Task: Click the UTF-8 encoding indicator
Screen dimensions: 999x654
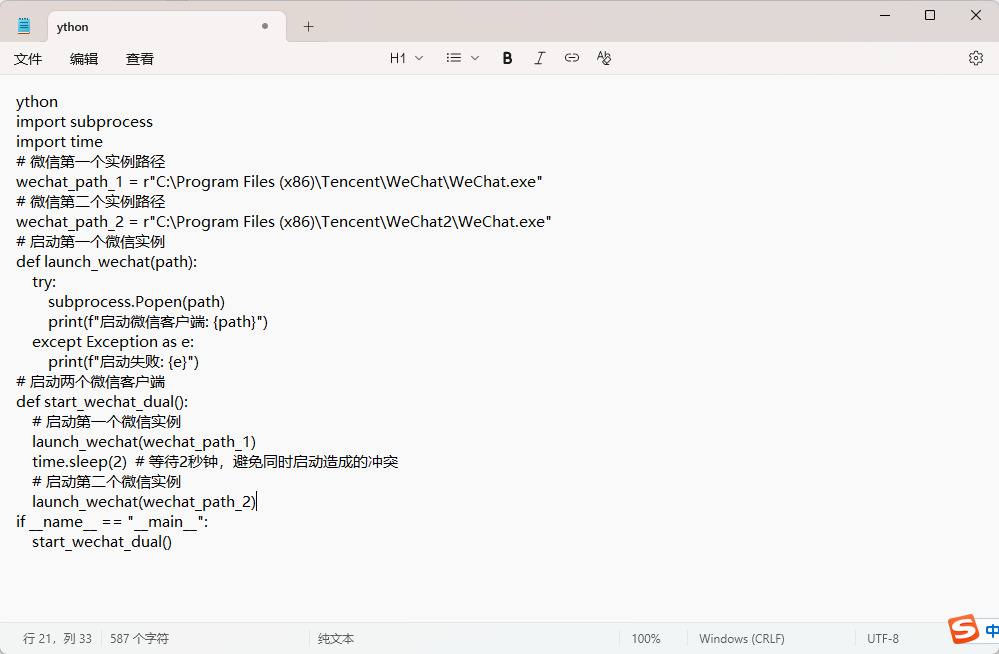Action: 882,638
